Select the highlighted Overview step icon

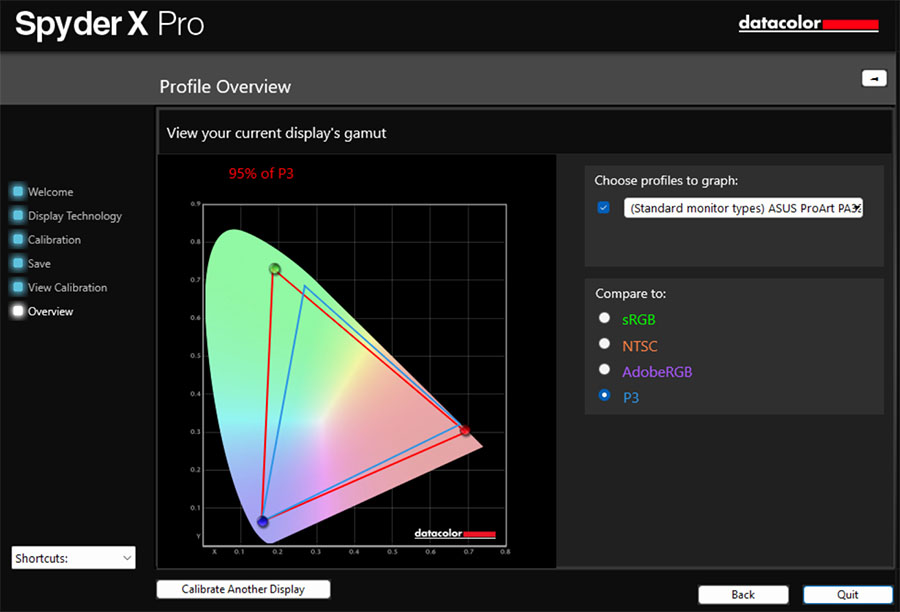pyautogui.click(x=15, y=311)
